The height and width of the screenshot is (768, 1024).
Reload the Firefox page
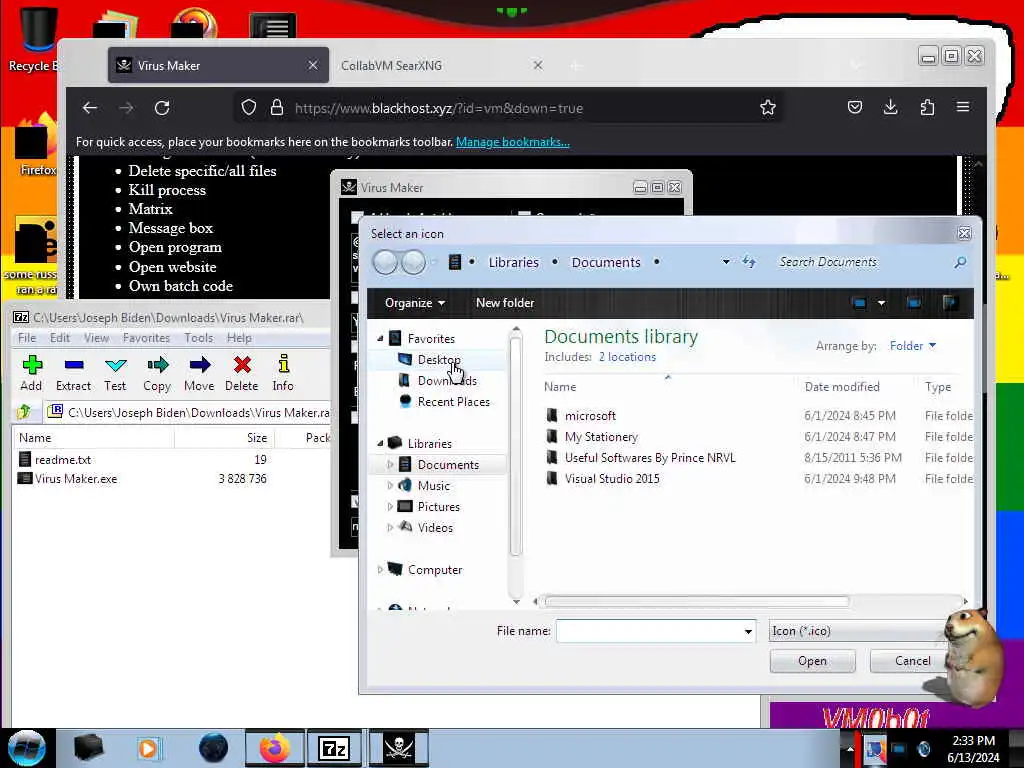pyautogui.click(x=162, y=108)
